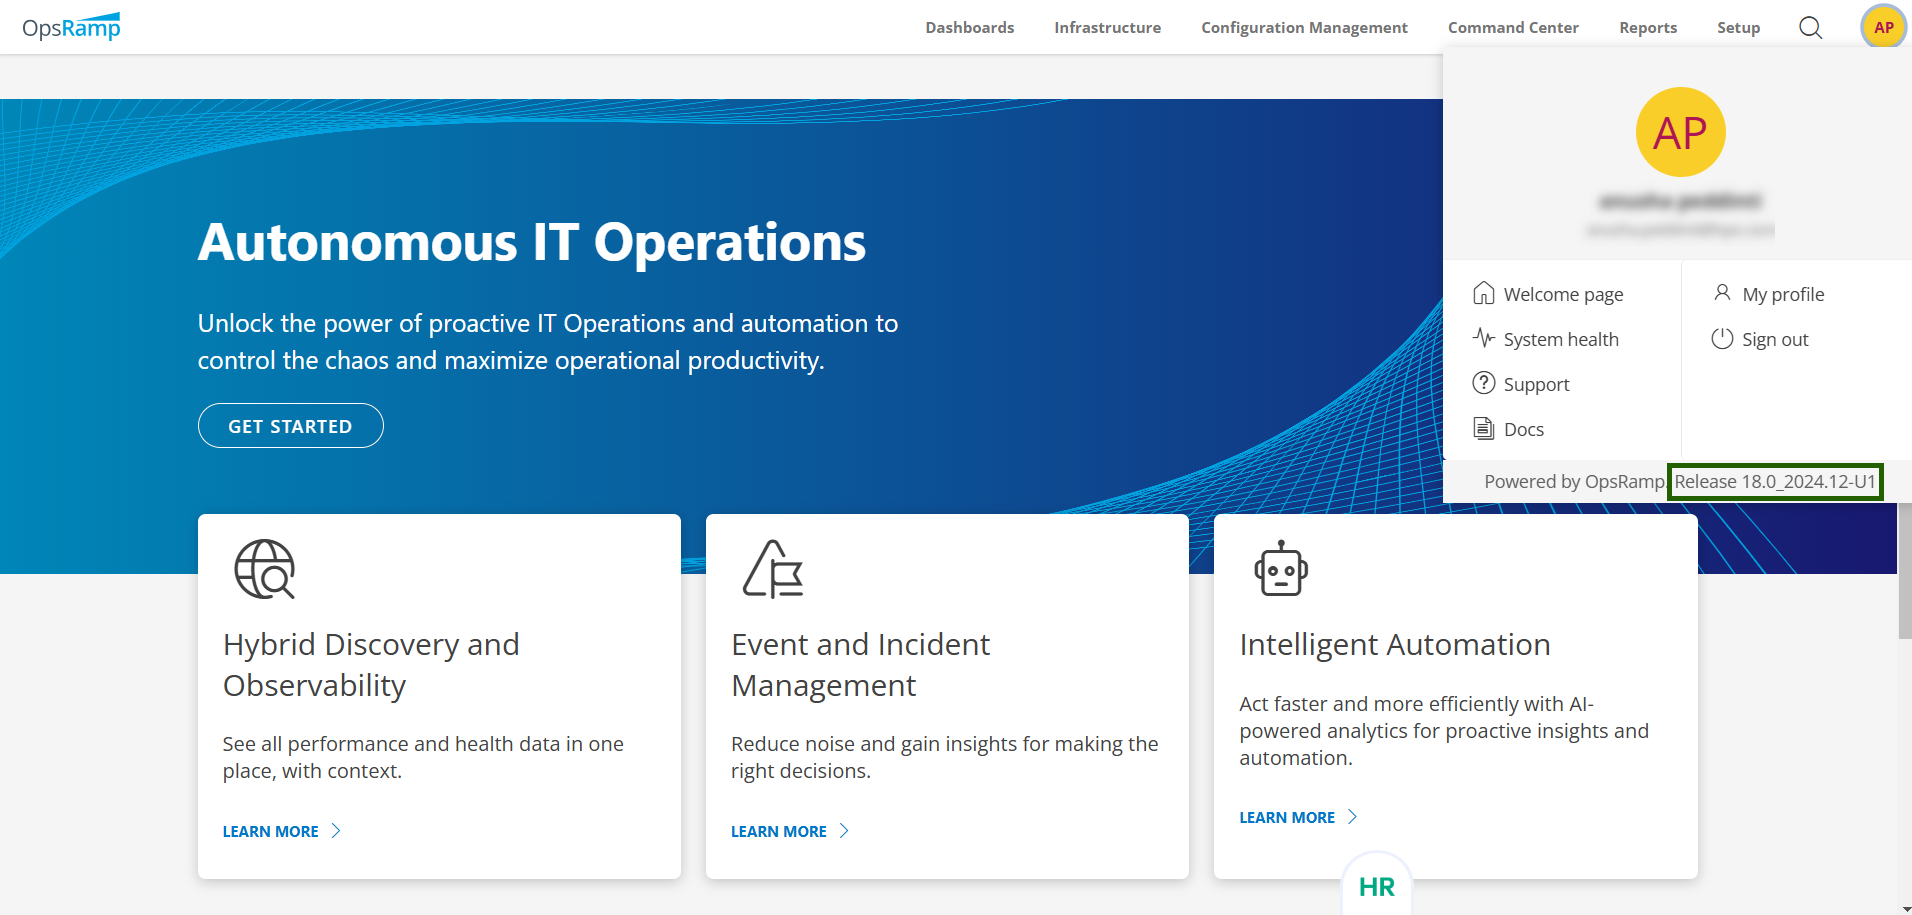This screenshot has width=1912, height=915.
Task: Click the scrollbar down arrow
Action: point(1904,908)
